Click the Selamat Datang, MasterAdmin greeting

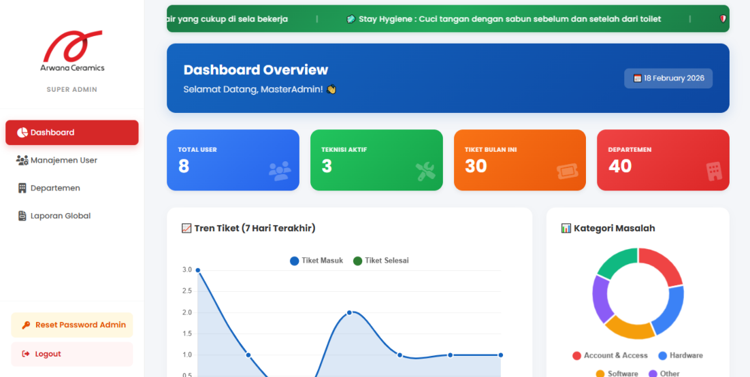(x=253, y=89)
